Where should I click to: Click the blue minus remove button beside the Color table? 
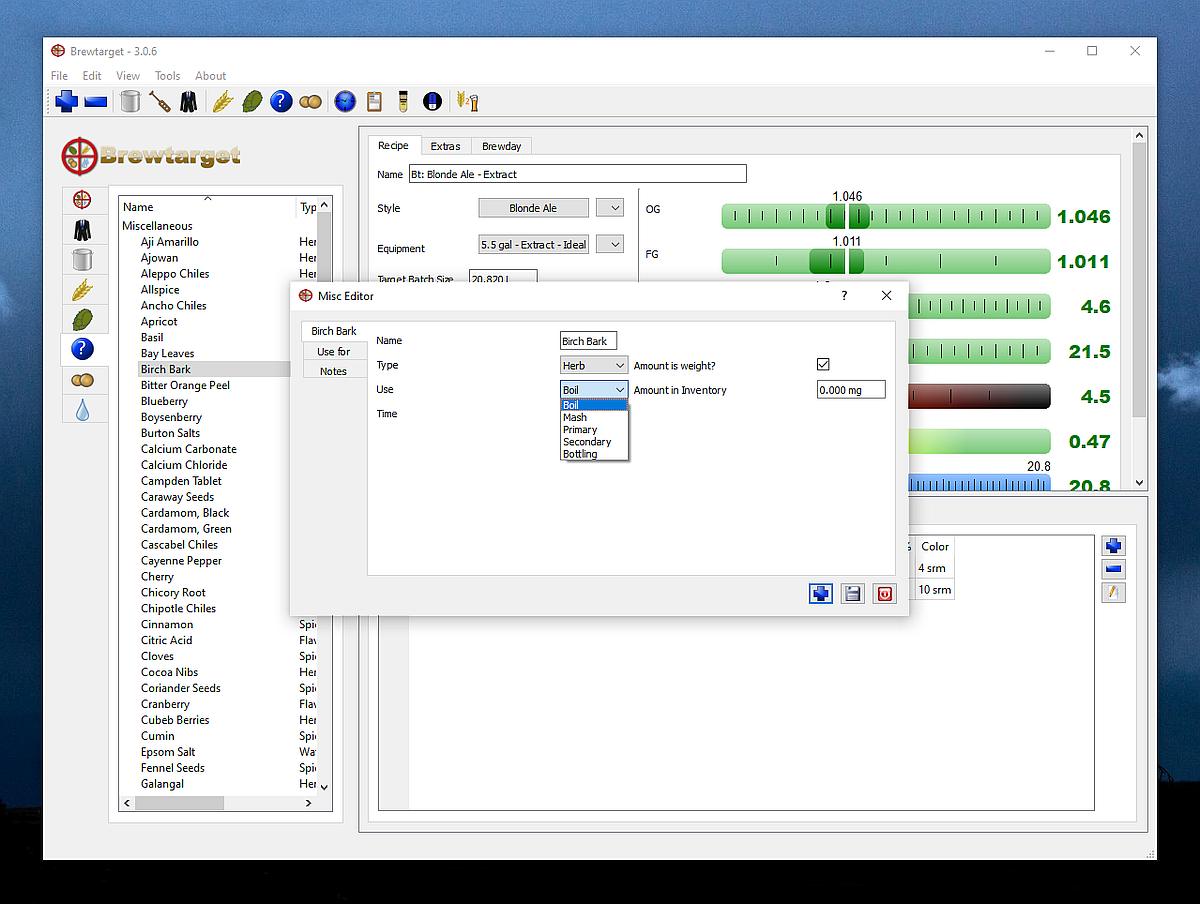pyautogui.click(x=1114, y=569)
